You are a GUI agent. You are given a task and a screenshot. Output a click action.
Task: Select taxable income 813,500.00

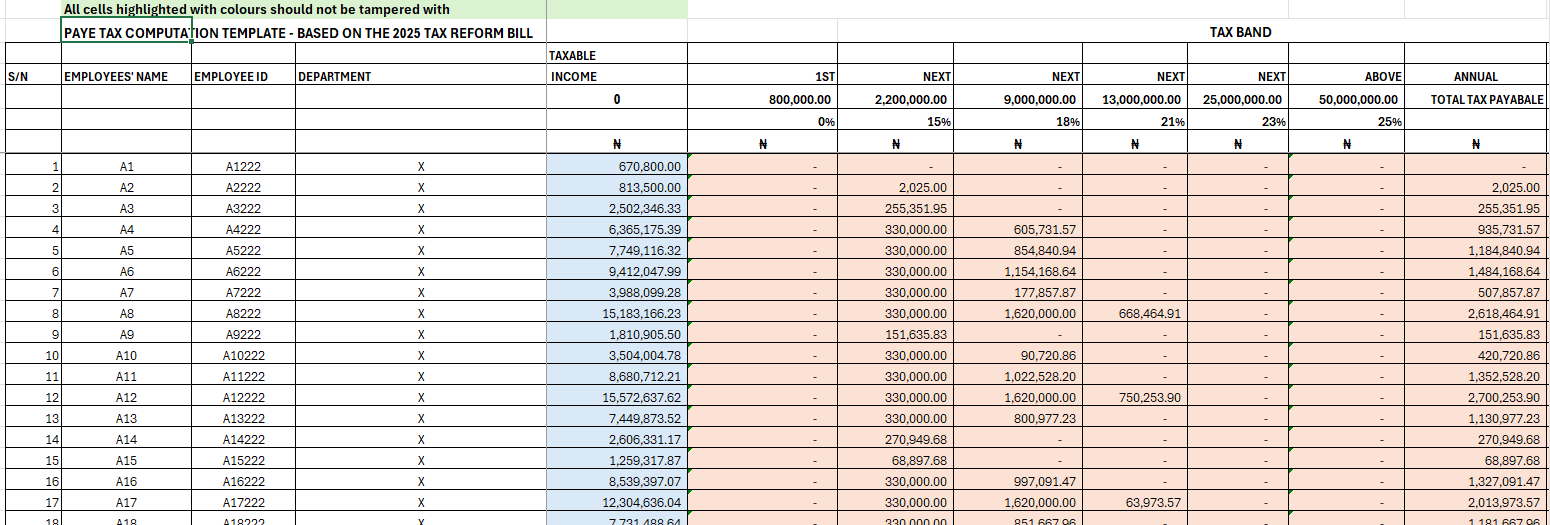point(617,187)
